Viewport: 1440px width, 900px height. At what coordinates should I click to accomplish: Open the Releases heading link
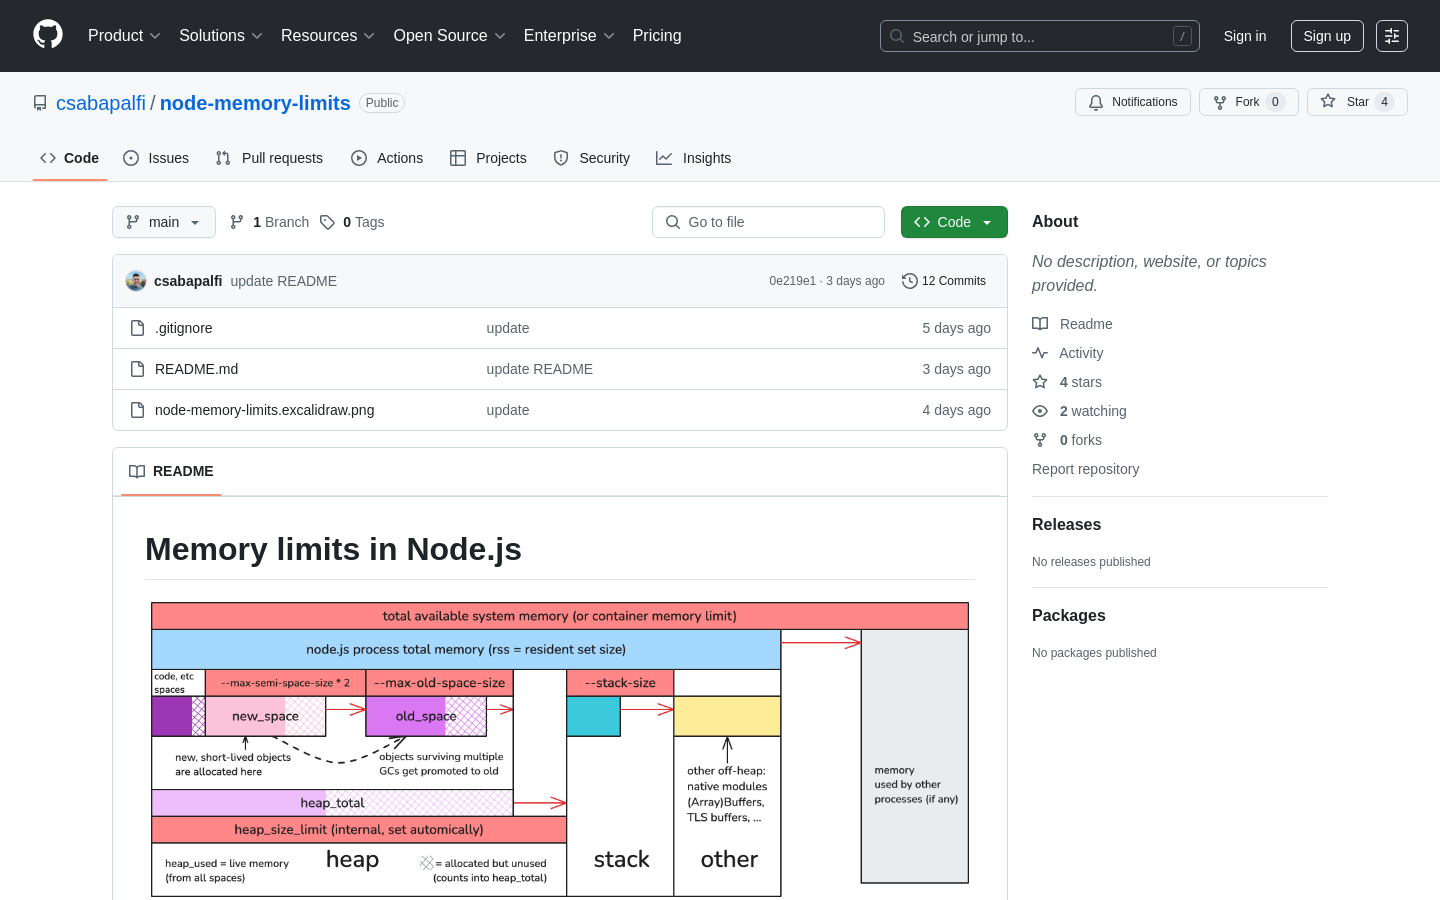click(x=1066, y=524)
